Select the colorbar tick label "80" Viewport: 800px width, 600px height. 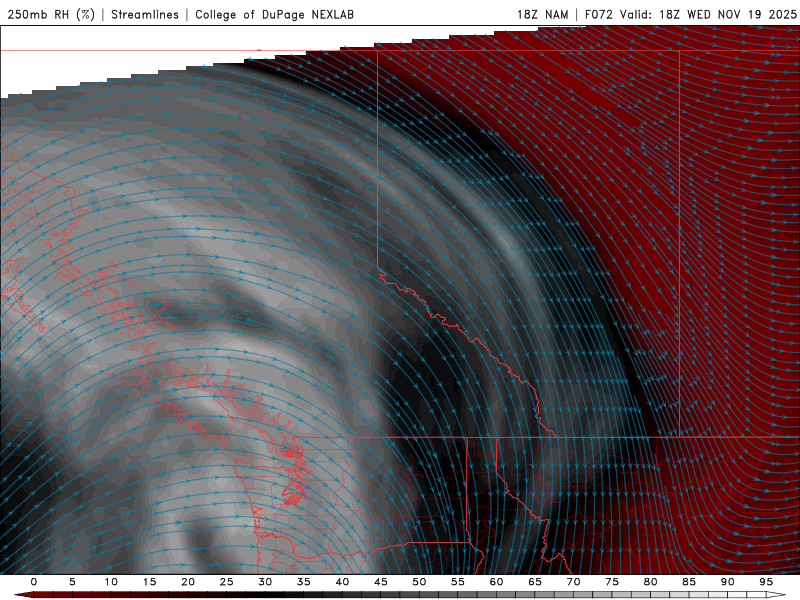tap(650, 582)
